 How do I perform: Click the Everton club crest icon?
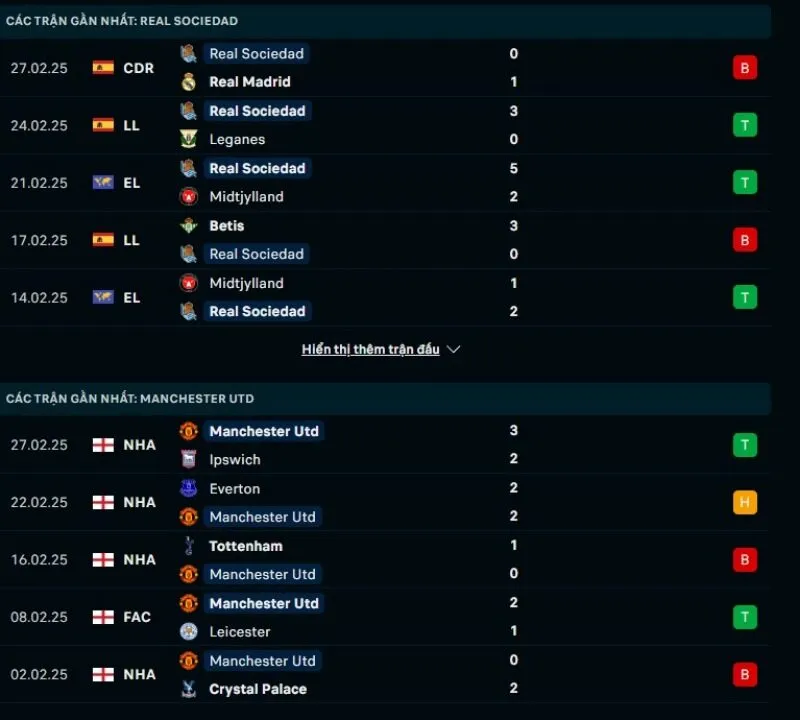pyautogui.click(x=188, y=489)
